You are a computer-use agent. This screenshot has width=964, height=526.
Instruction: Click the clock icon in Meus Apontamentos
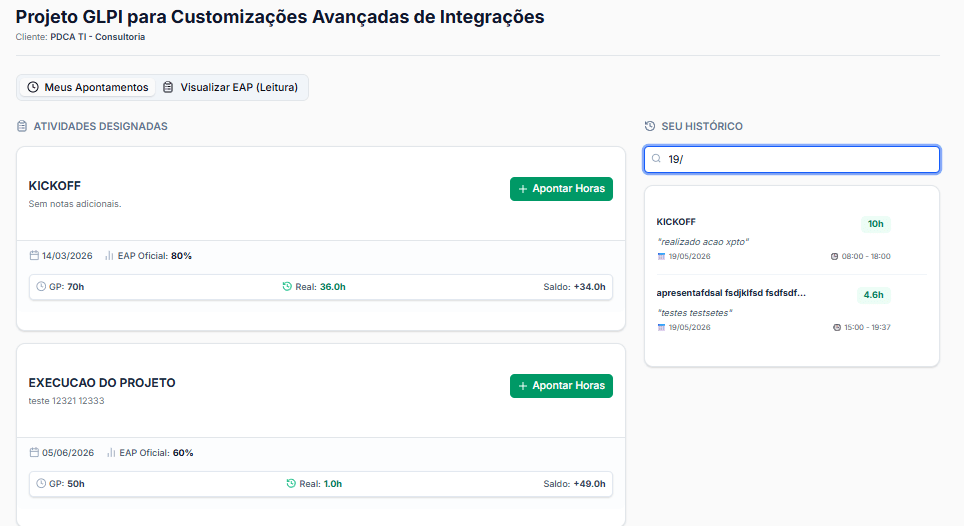33,87
